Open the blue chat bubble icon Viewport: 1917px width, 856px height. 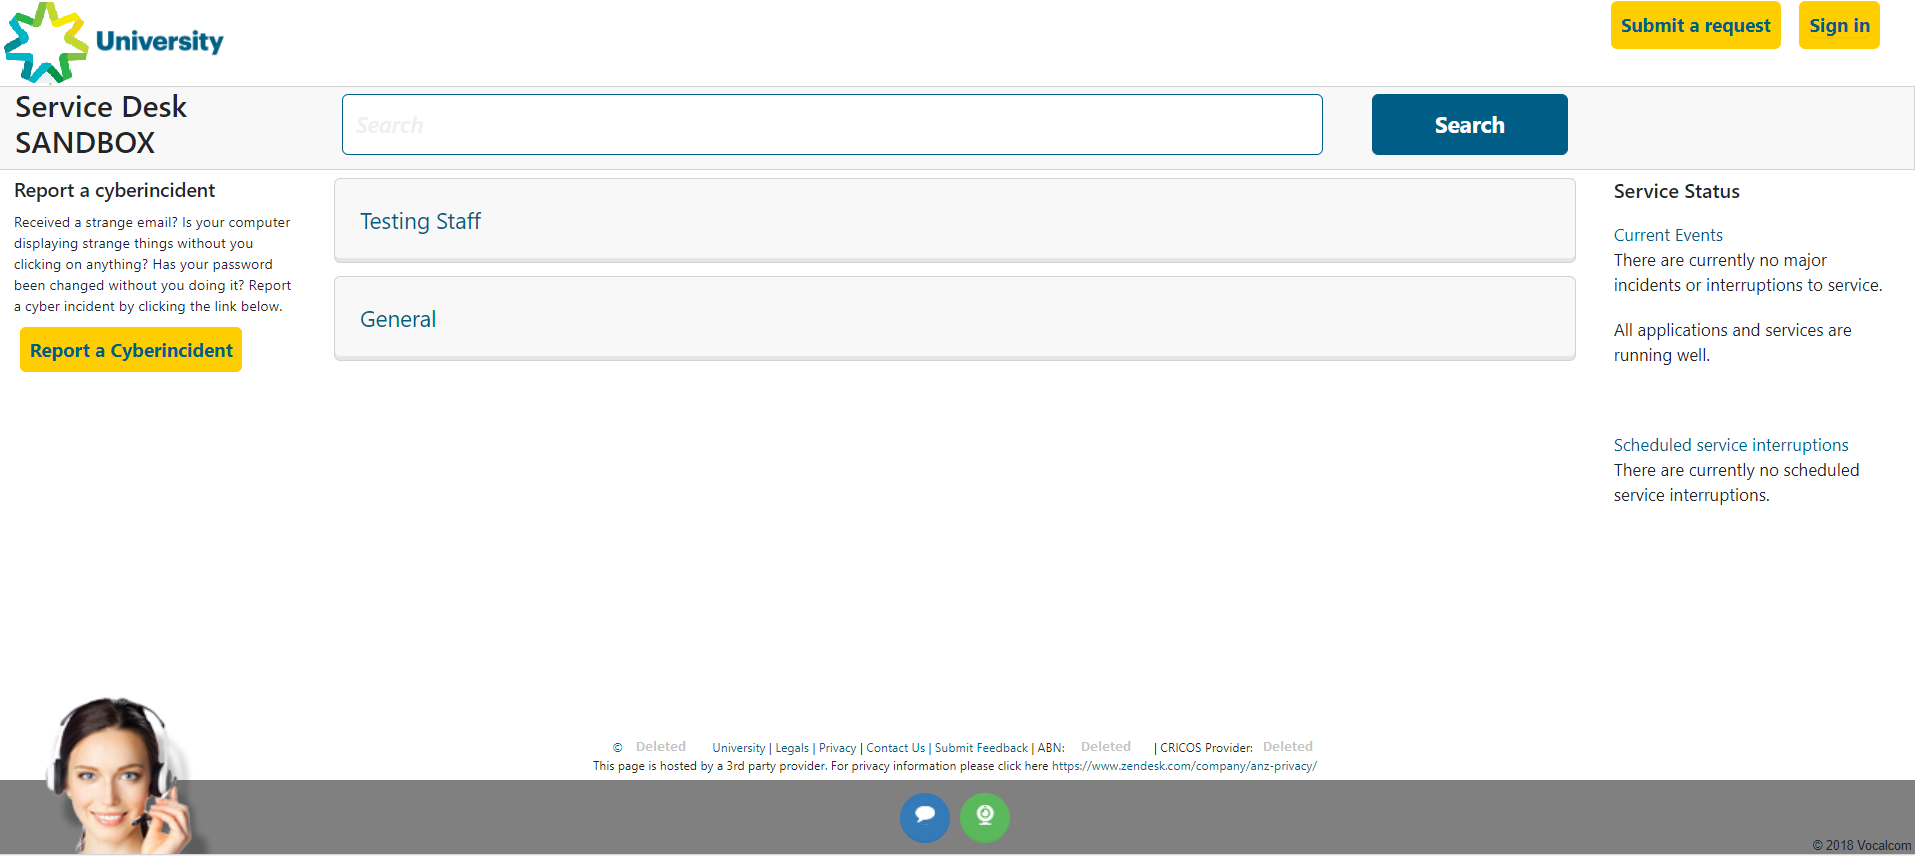pos(924,817)
